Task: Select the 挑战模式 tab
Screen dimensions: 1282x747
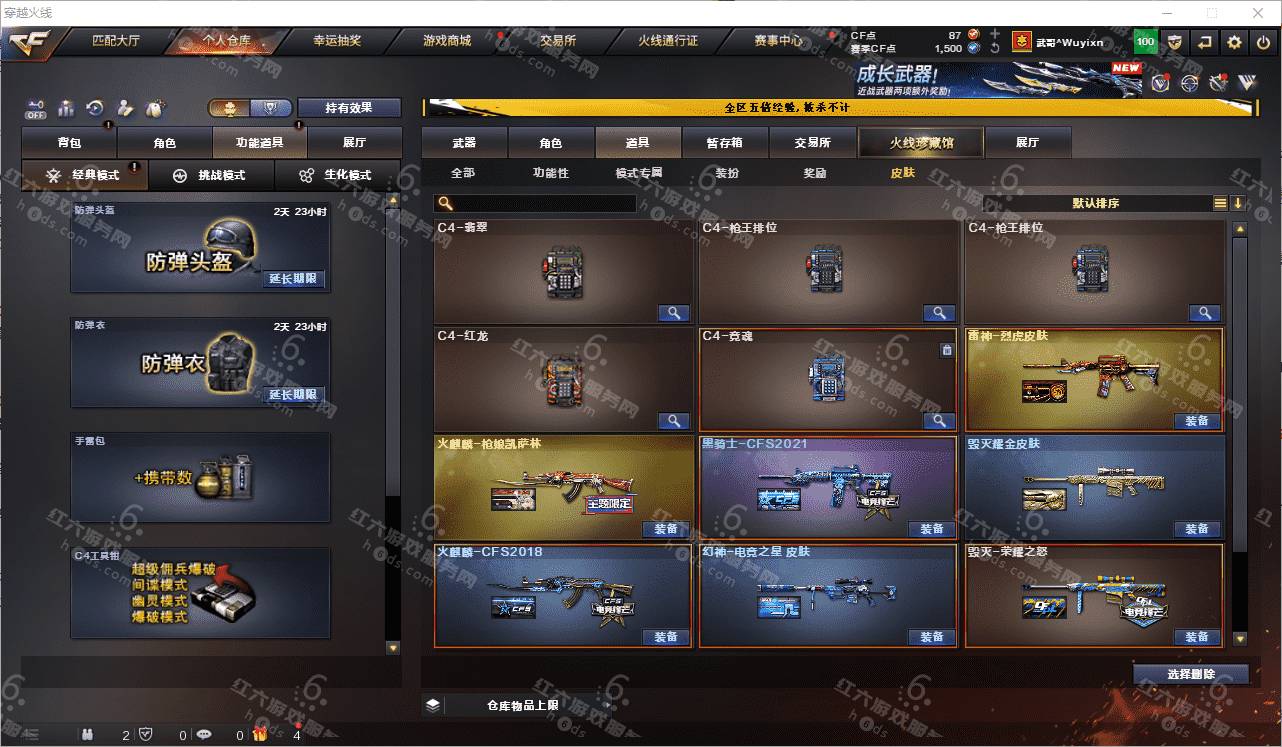Action: (211, 175)
